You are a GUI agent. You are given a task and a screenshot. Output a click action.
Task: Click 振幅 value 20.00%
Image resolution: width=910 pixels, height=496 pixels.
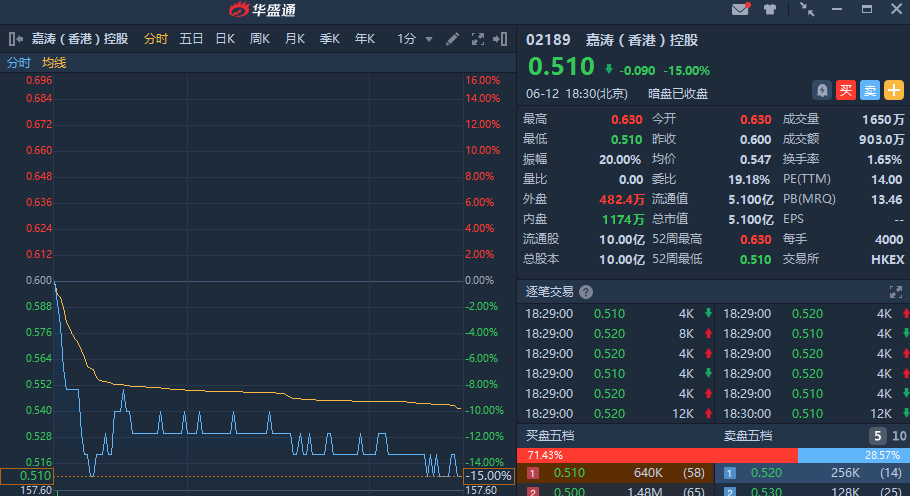(619, 160)
